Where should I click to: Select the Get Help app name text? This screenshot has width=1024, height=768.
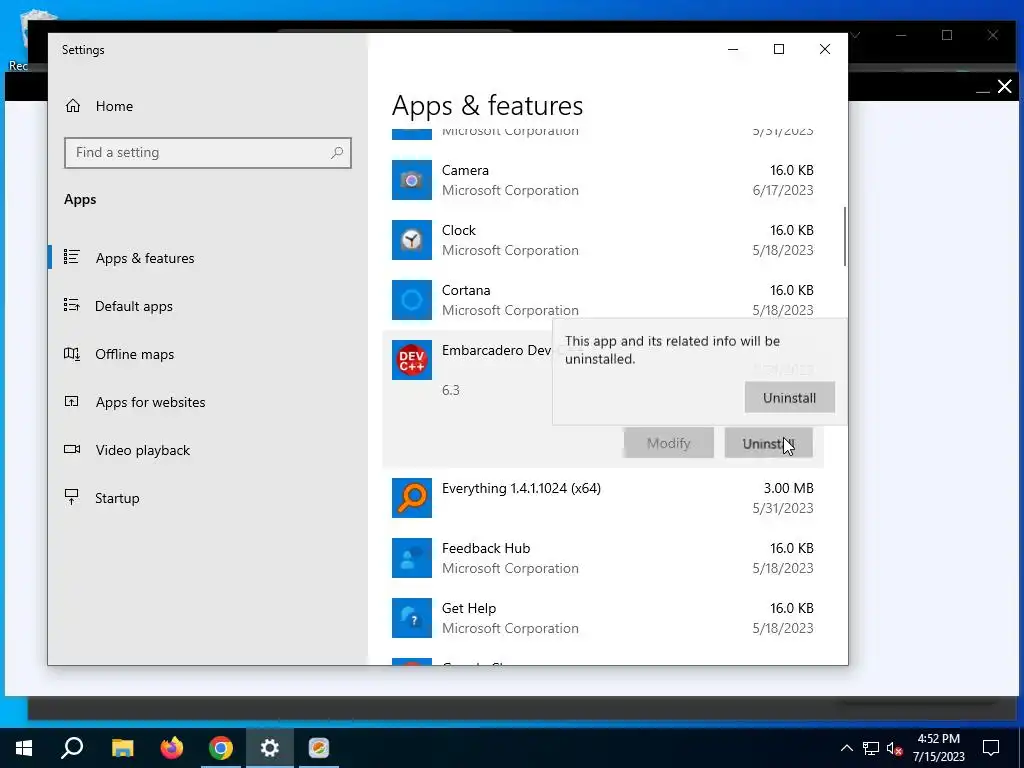[469, 609]
